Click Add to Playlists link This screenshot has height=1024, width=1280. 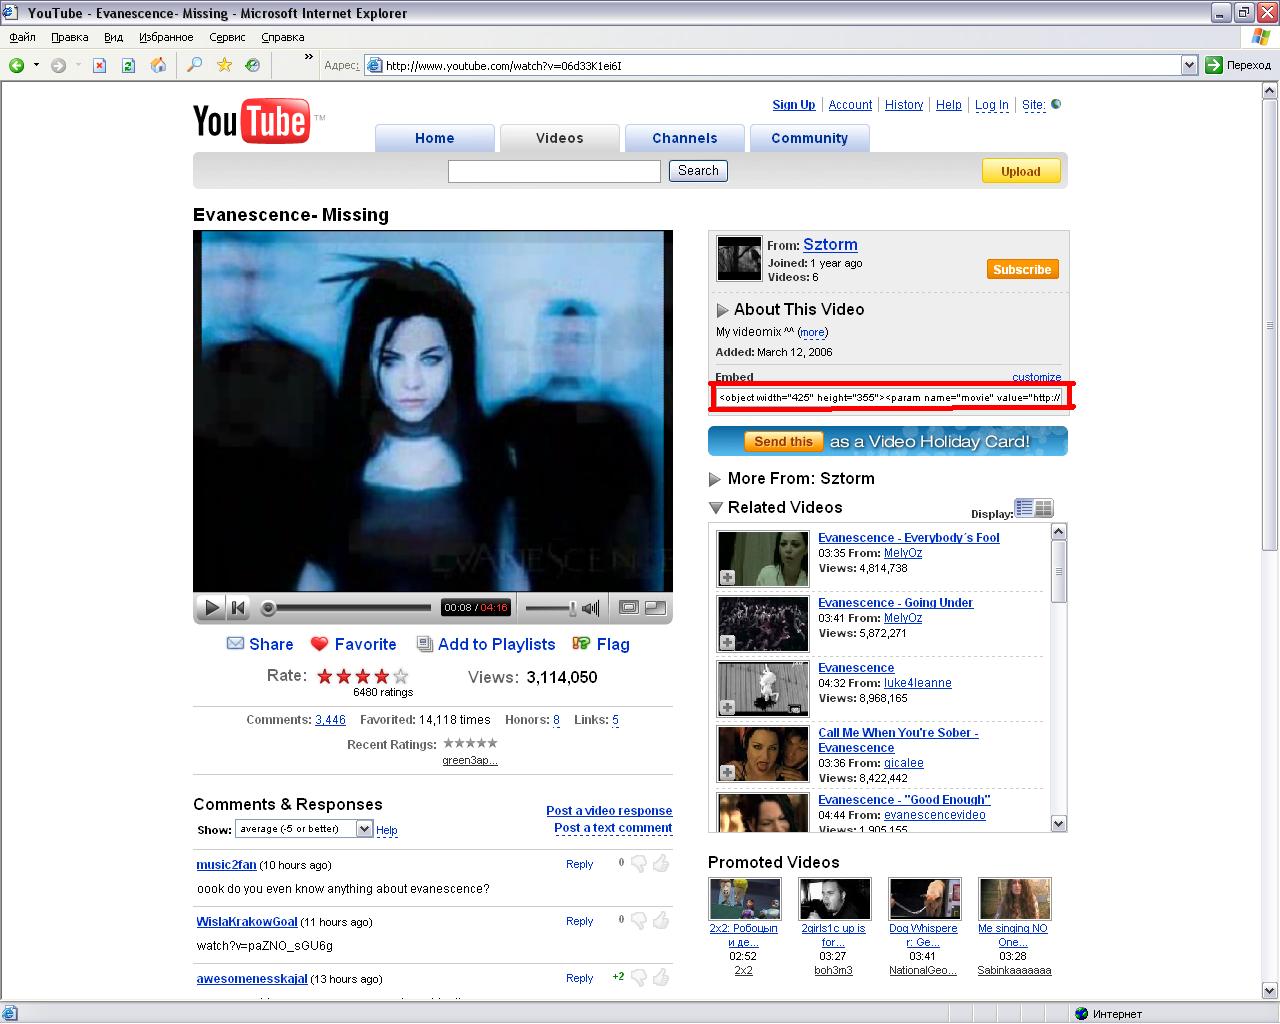(485, 645)
